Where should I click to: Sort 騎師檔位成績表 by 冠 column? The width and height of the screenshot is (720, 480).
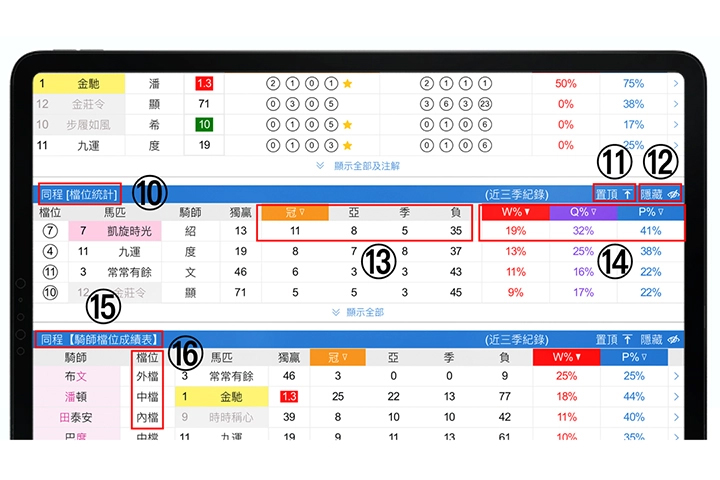coord(338,357)
